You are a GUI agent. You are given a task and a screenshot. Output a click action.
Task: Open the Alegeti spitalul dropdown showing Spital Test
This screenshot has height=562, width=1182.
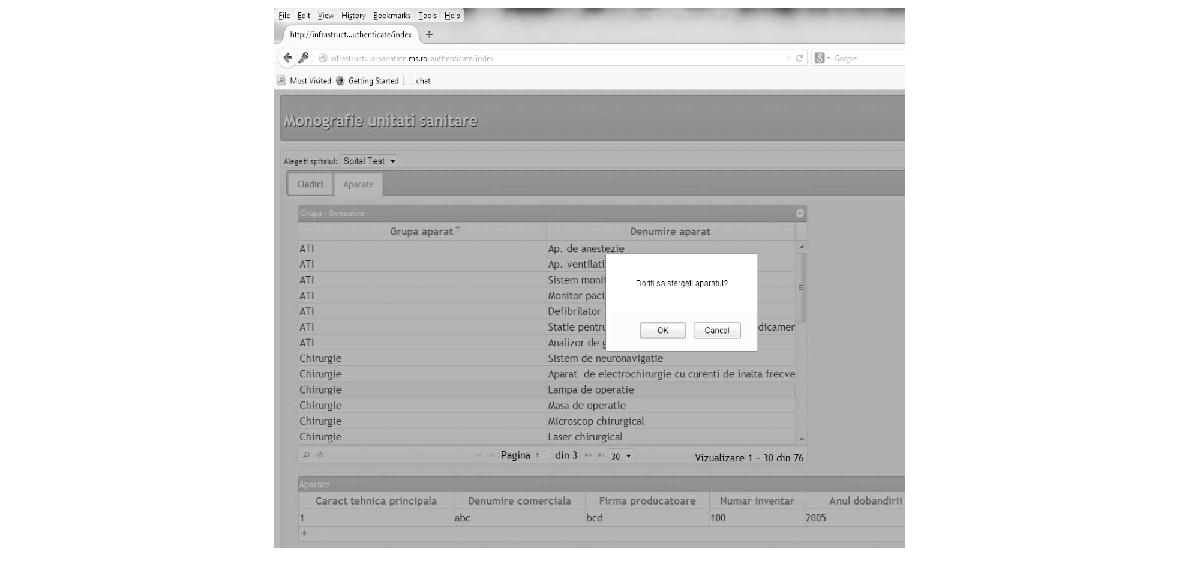[x=369, y=160]
